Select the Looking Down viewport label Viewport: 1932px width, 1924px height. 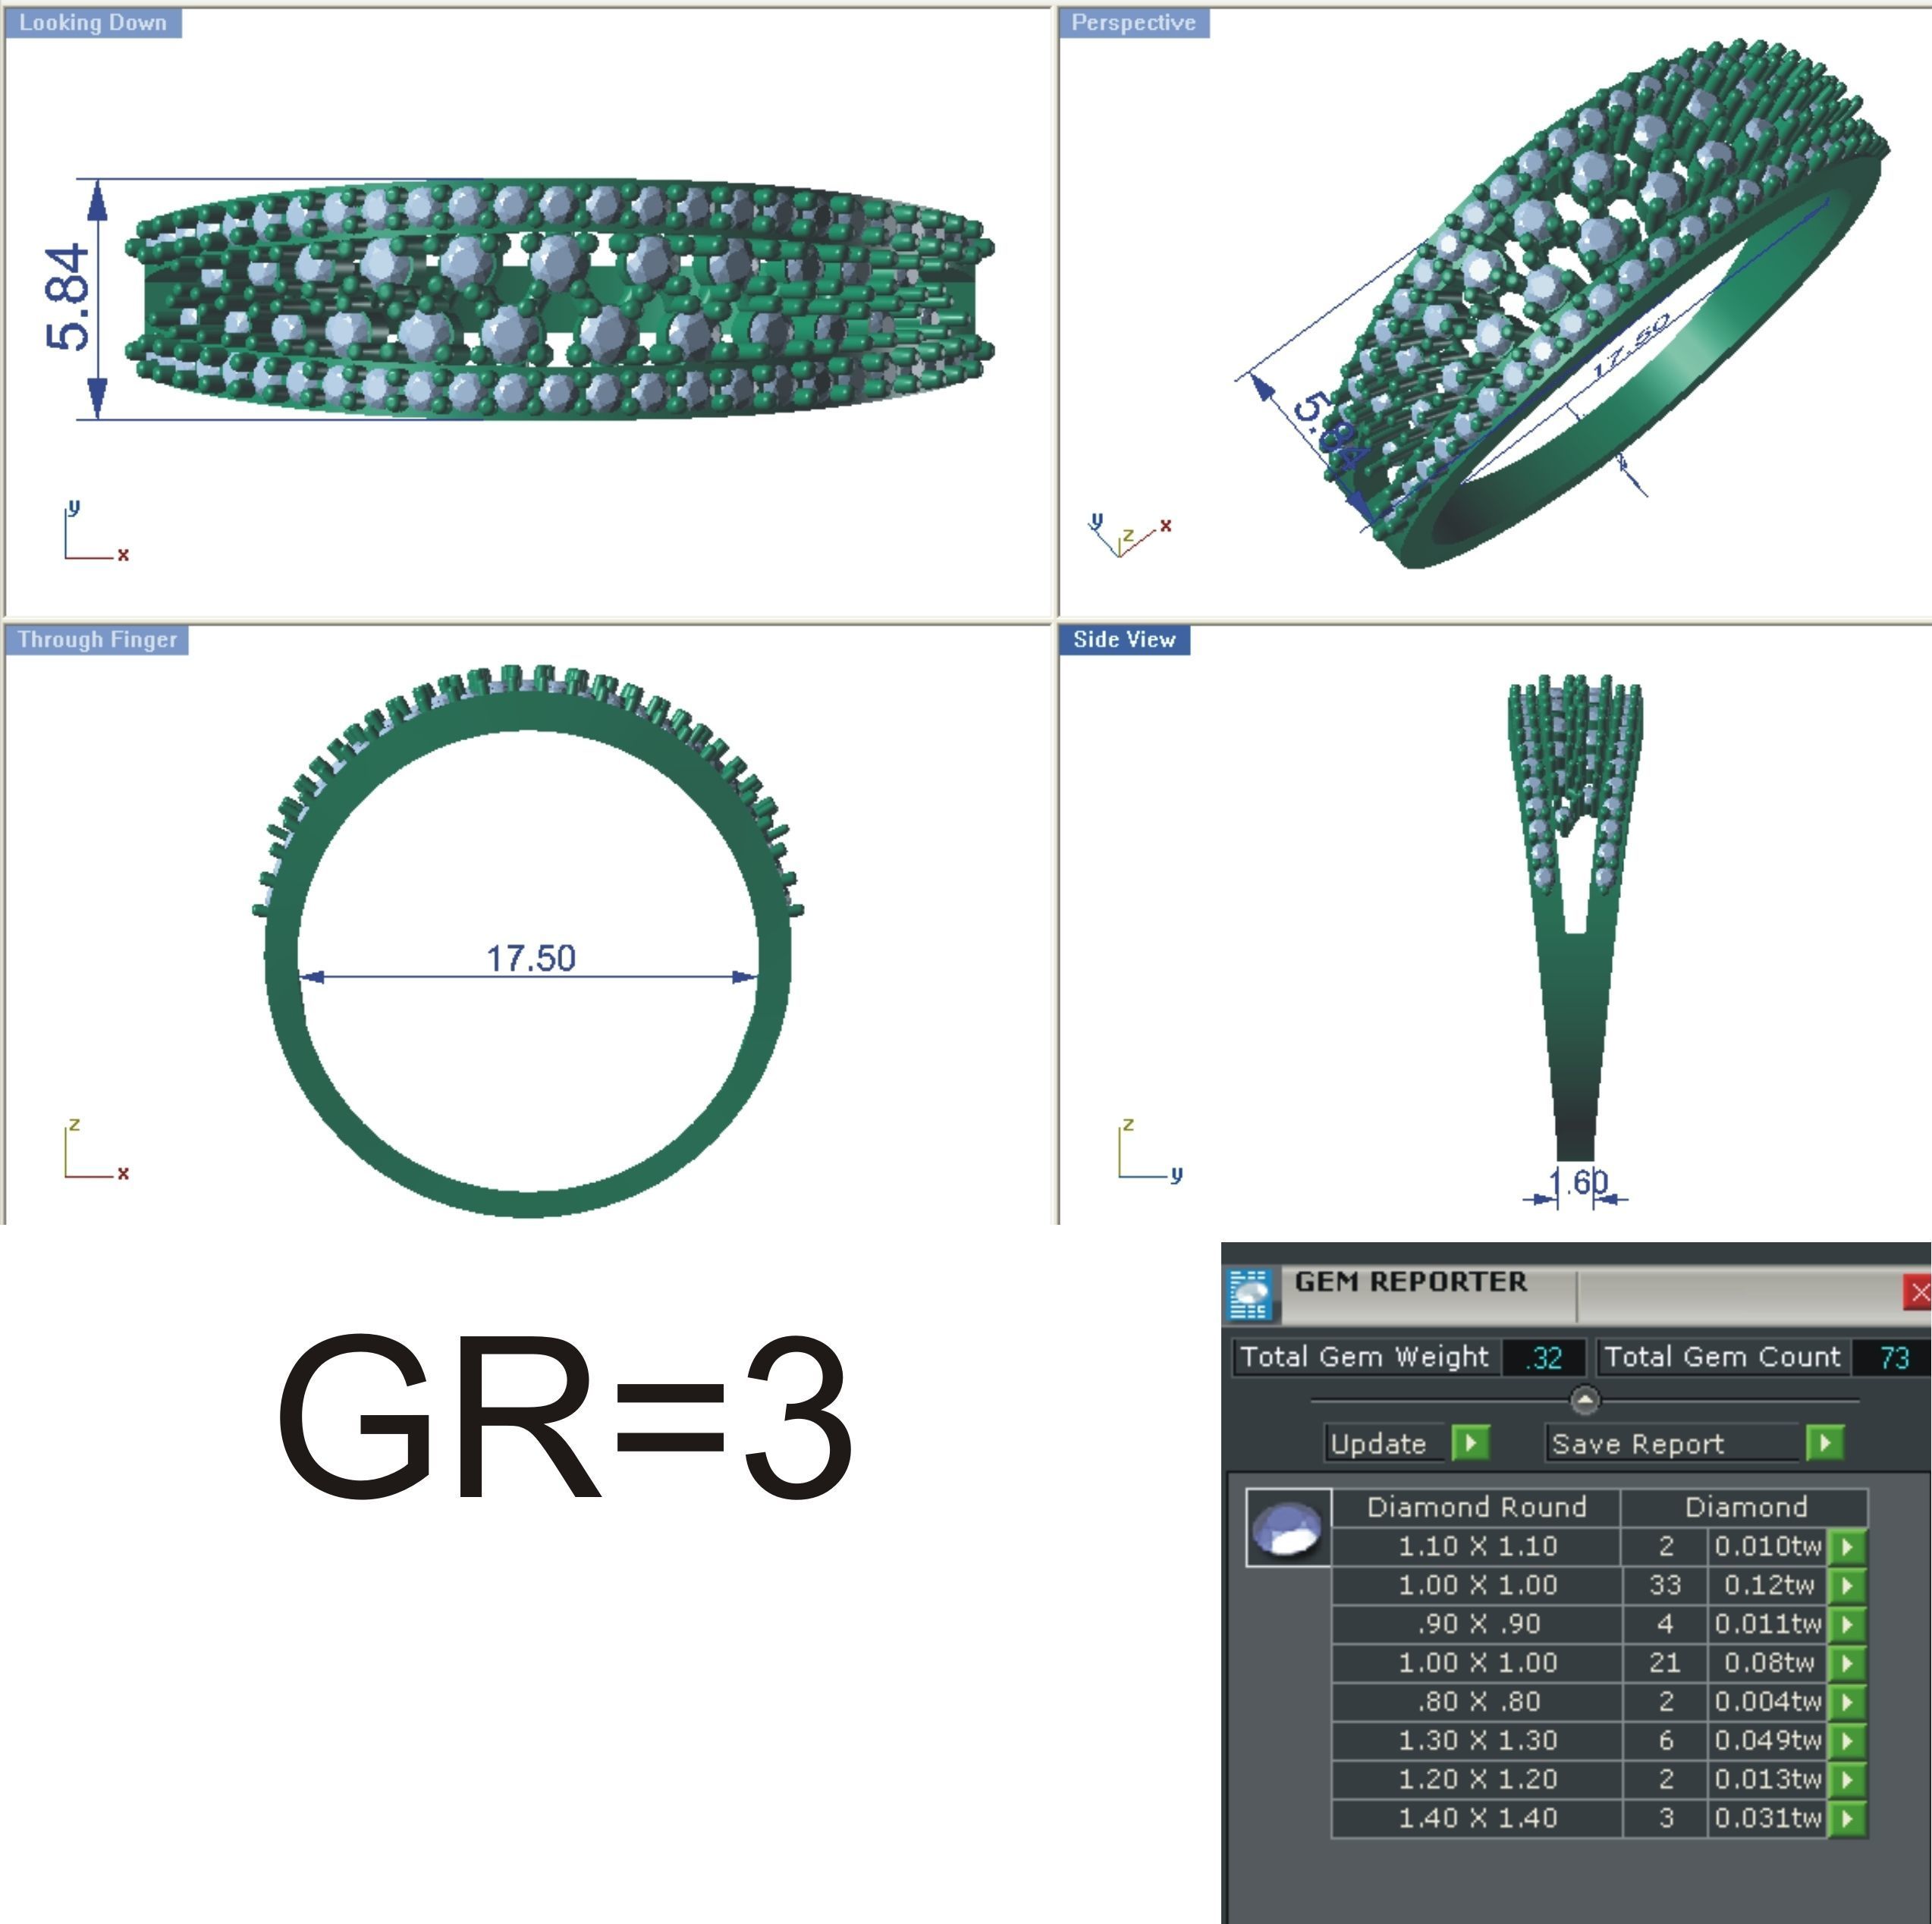point(93,23)
